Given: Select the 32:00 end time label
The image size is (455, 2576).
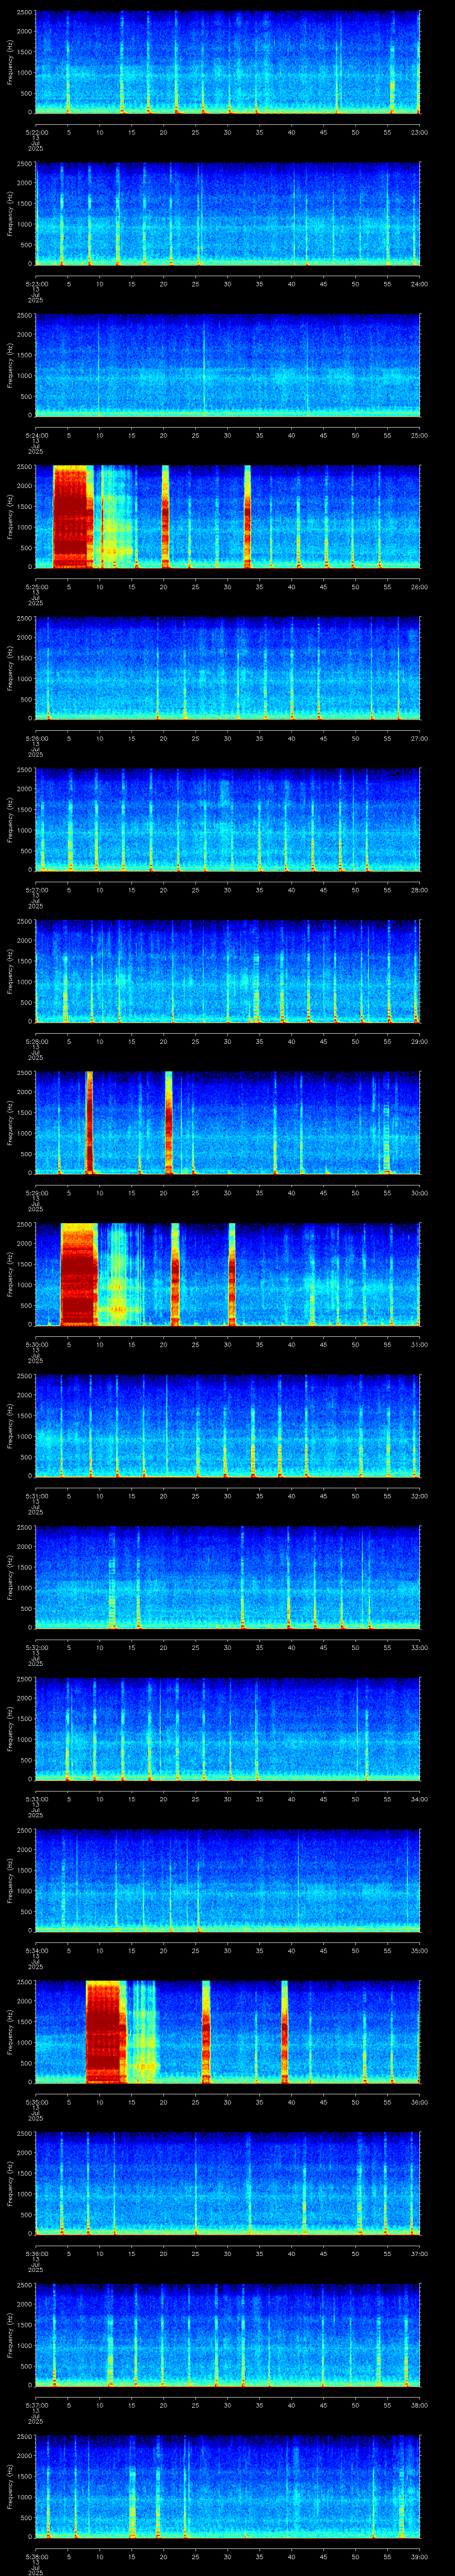Looking at the screenshot, I should (419, 1496).
